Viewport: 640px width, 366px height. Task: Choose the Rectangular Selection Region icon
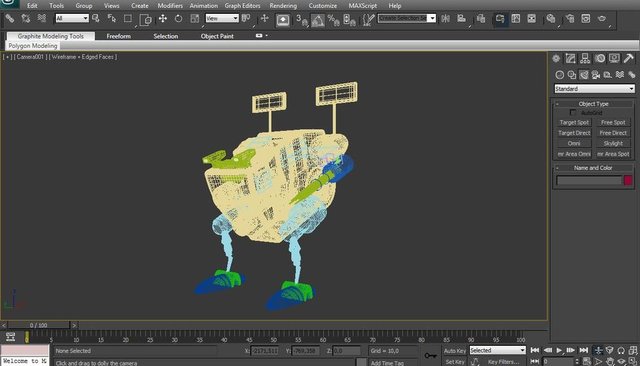128,18
